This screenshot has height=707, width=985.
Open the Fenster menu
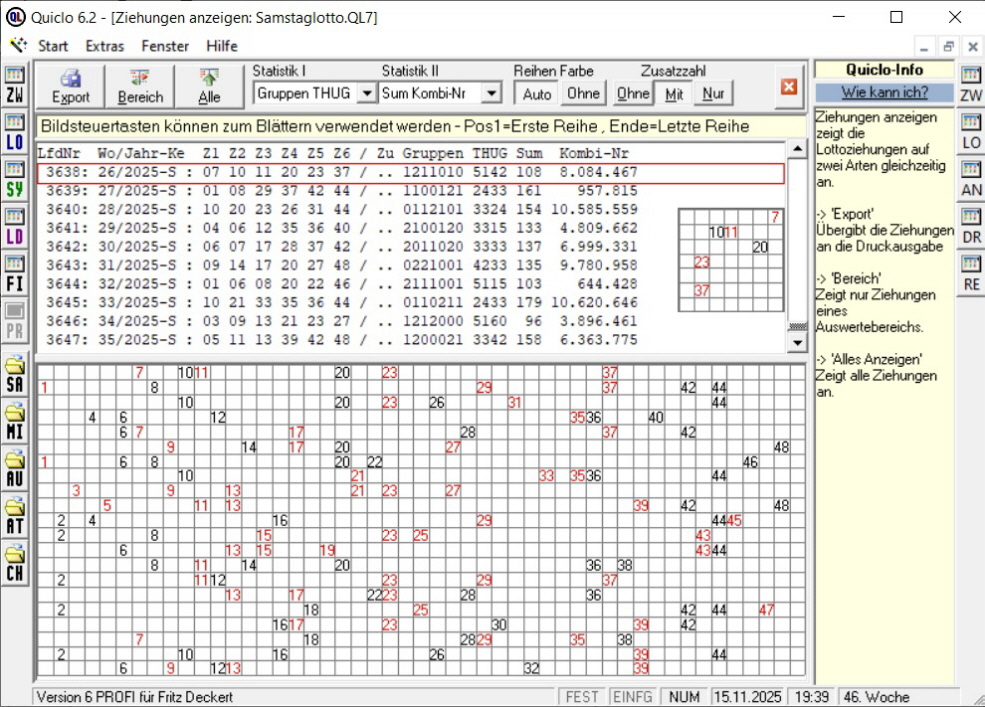click(165, 46)
